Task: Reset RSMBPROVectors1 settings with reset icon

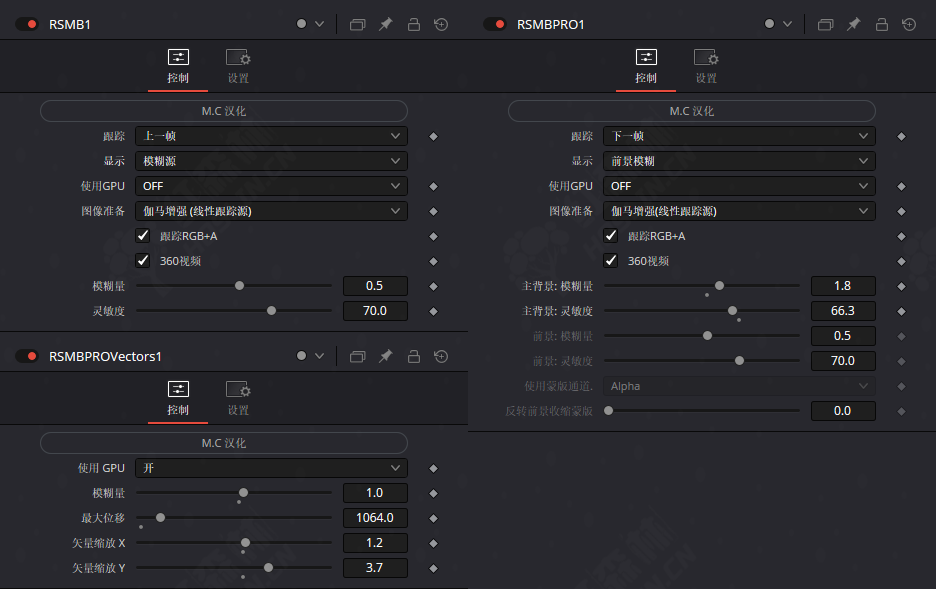Action: point(441,356)
